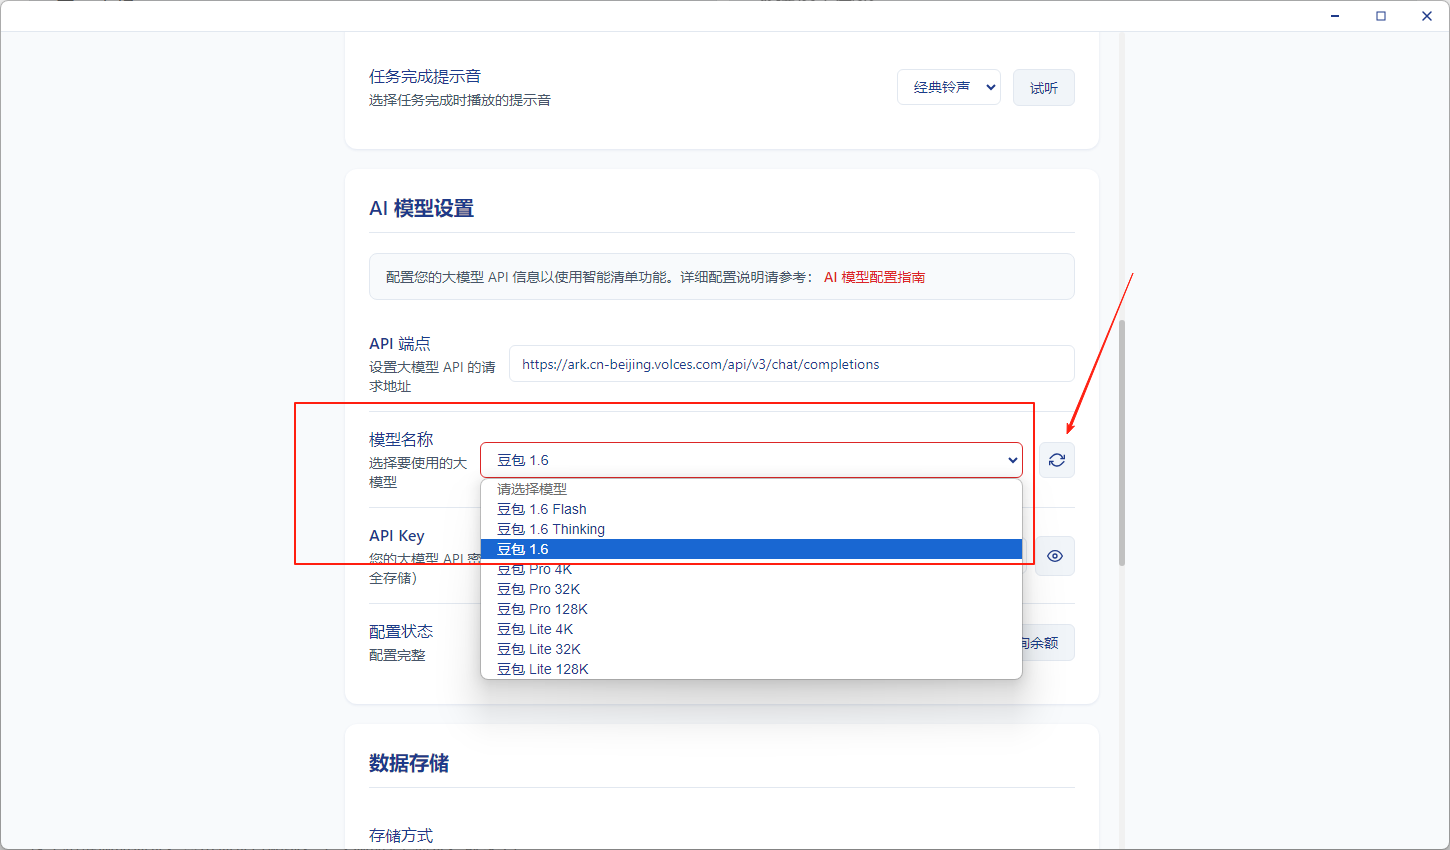1450x850 pixels.
Task: Close the application window
Action: click(x=1427, y=16)
